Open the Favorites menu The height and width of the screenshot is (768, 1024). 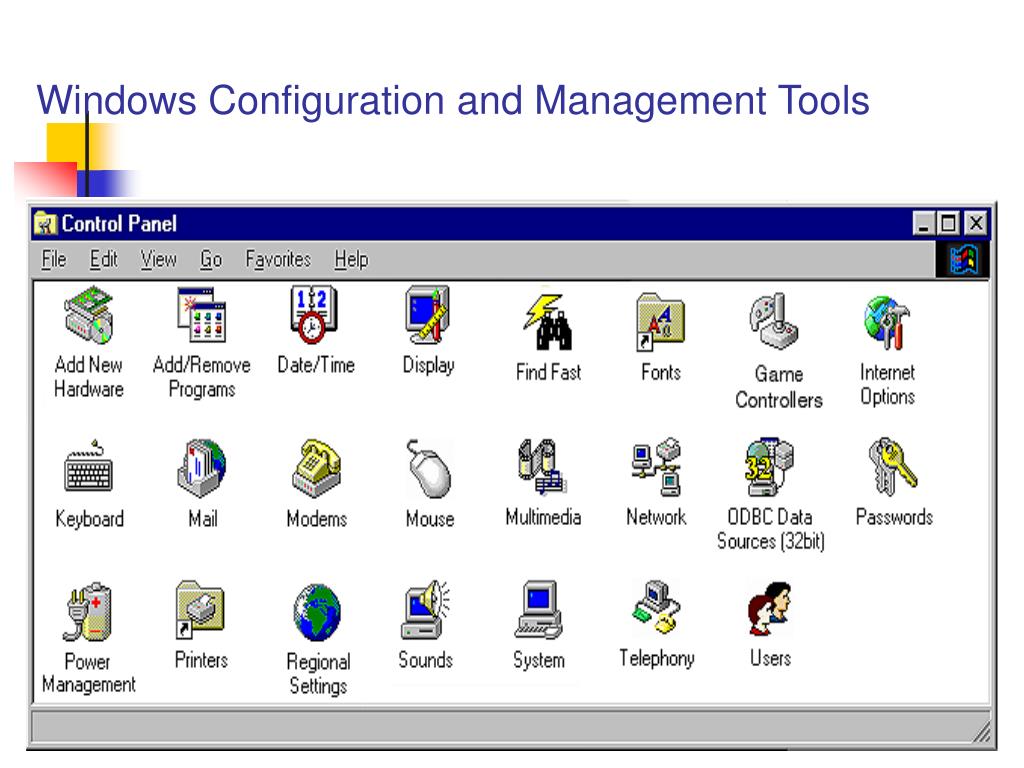[278, 259]
